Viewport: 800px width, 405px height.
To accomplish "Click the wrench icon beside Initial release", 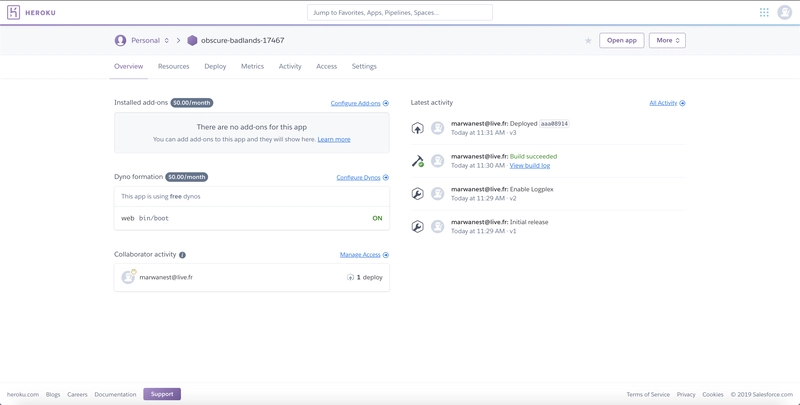I will point(417,226).
